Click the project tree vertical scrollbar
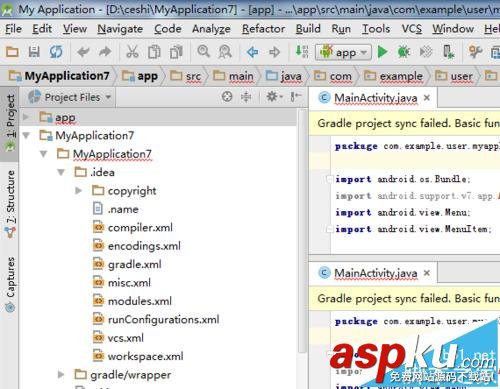This screenshot has width=500, height=389. [302, 230]
